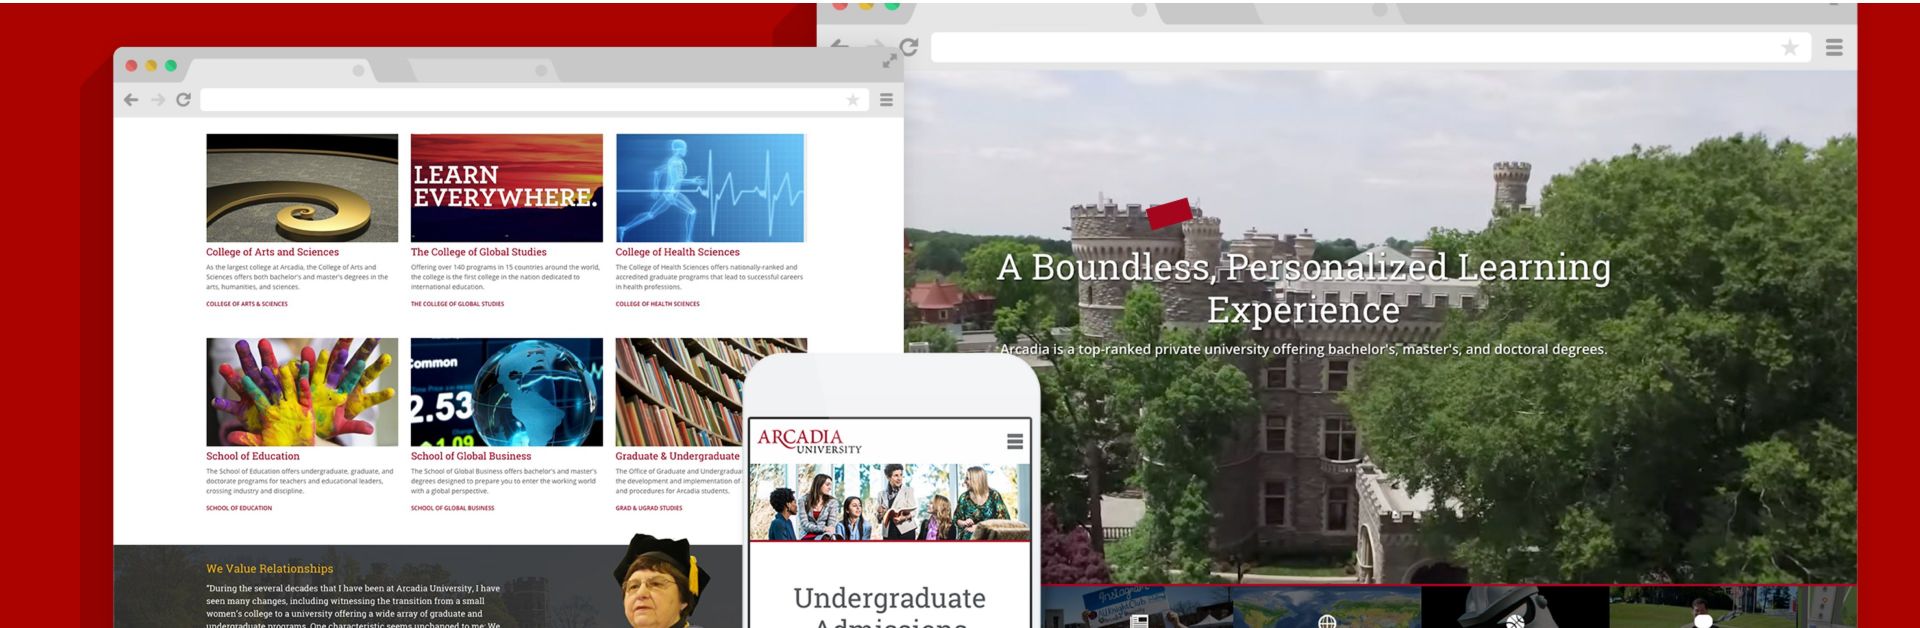The image size is (1920, 628).
Task: Click the Arcadia University logo on the phone
Action: (809, 441)
